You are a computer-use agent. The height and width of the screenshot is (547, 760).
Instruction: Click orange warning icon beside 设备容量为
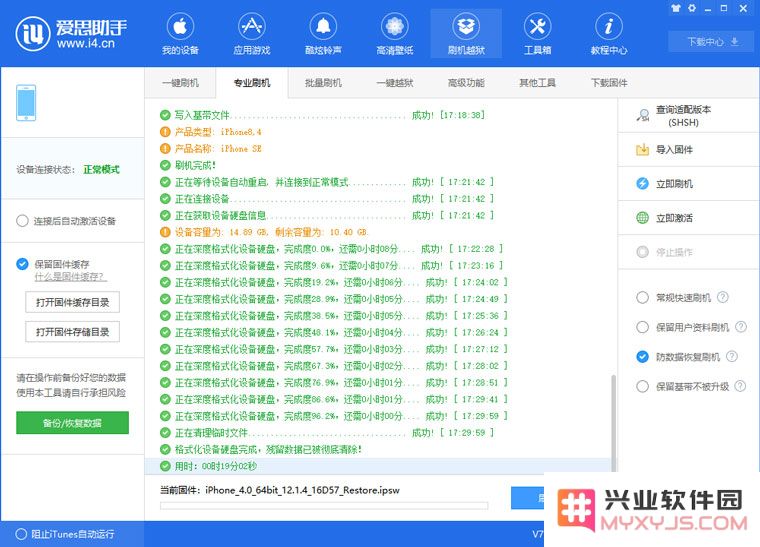(x=165, y=232)
